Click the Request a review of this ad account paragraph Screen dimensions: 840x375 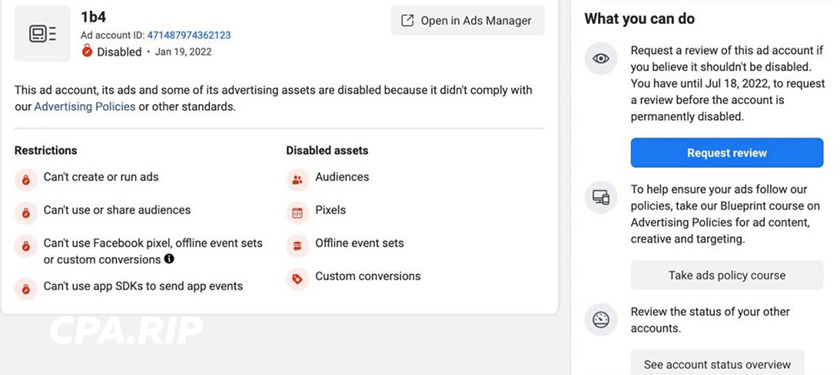(728, 83)
